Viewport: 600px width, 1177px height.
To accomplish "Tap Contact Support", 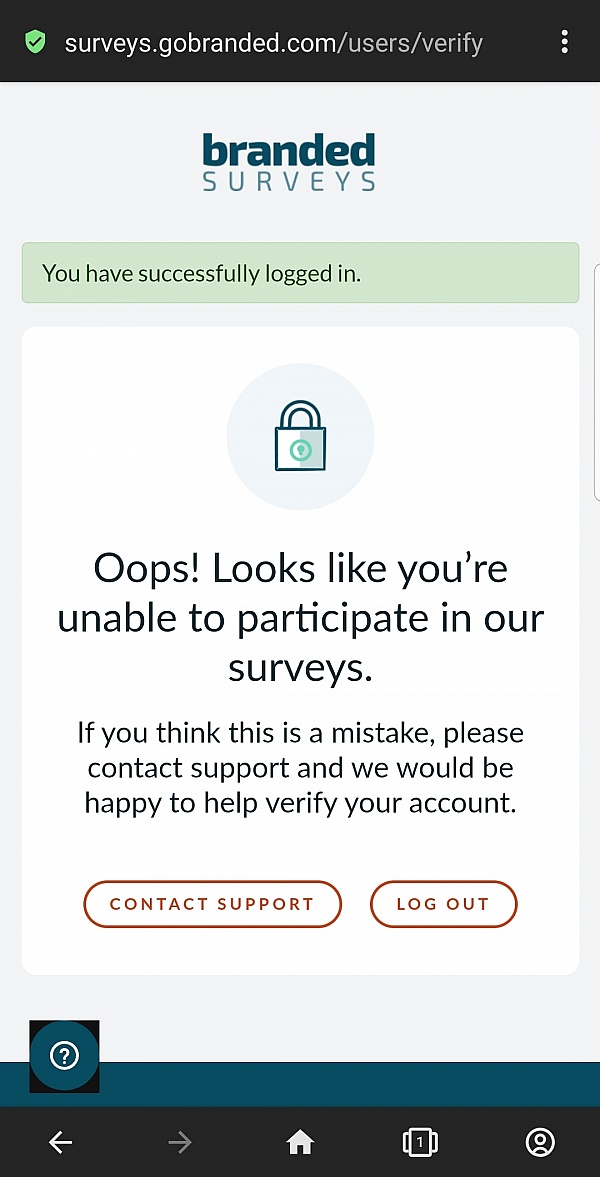I will click(x=212, y=904).
